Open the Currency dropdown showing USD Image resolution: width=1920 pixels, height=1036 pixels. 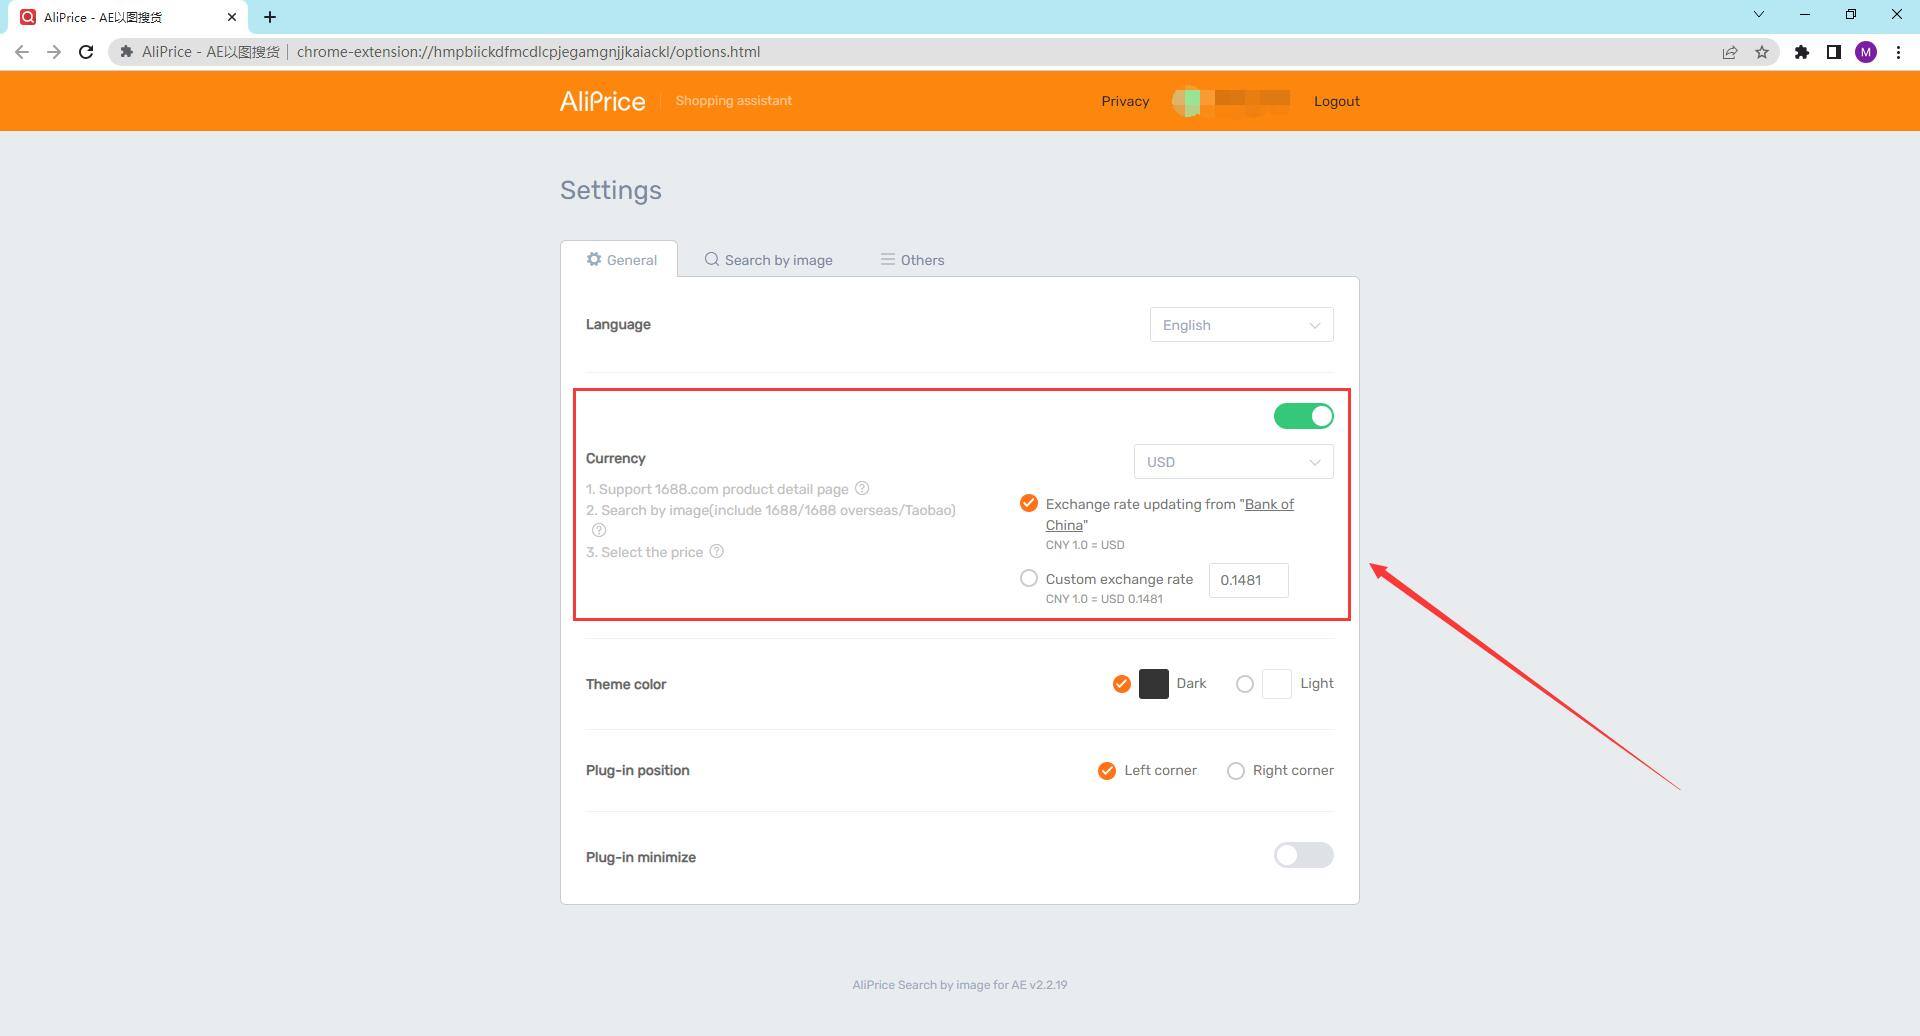(1233, 462)
